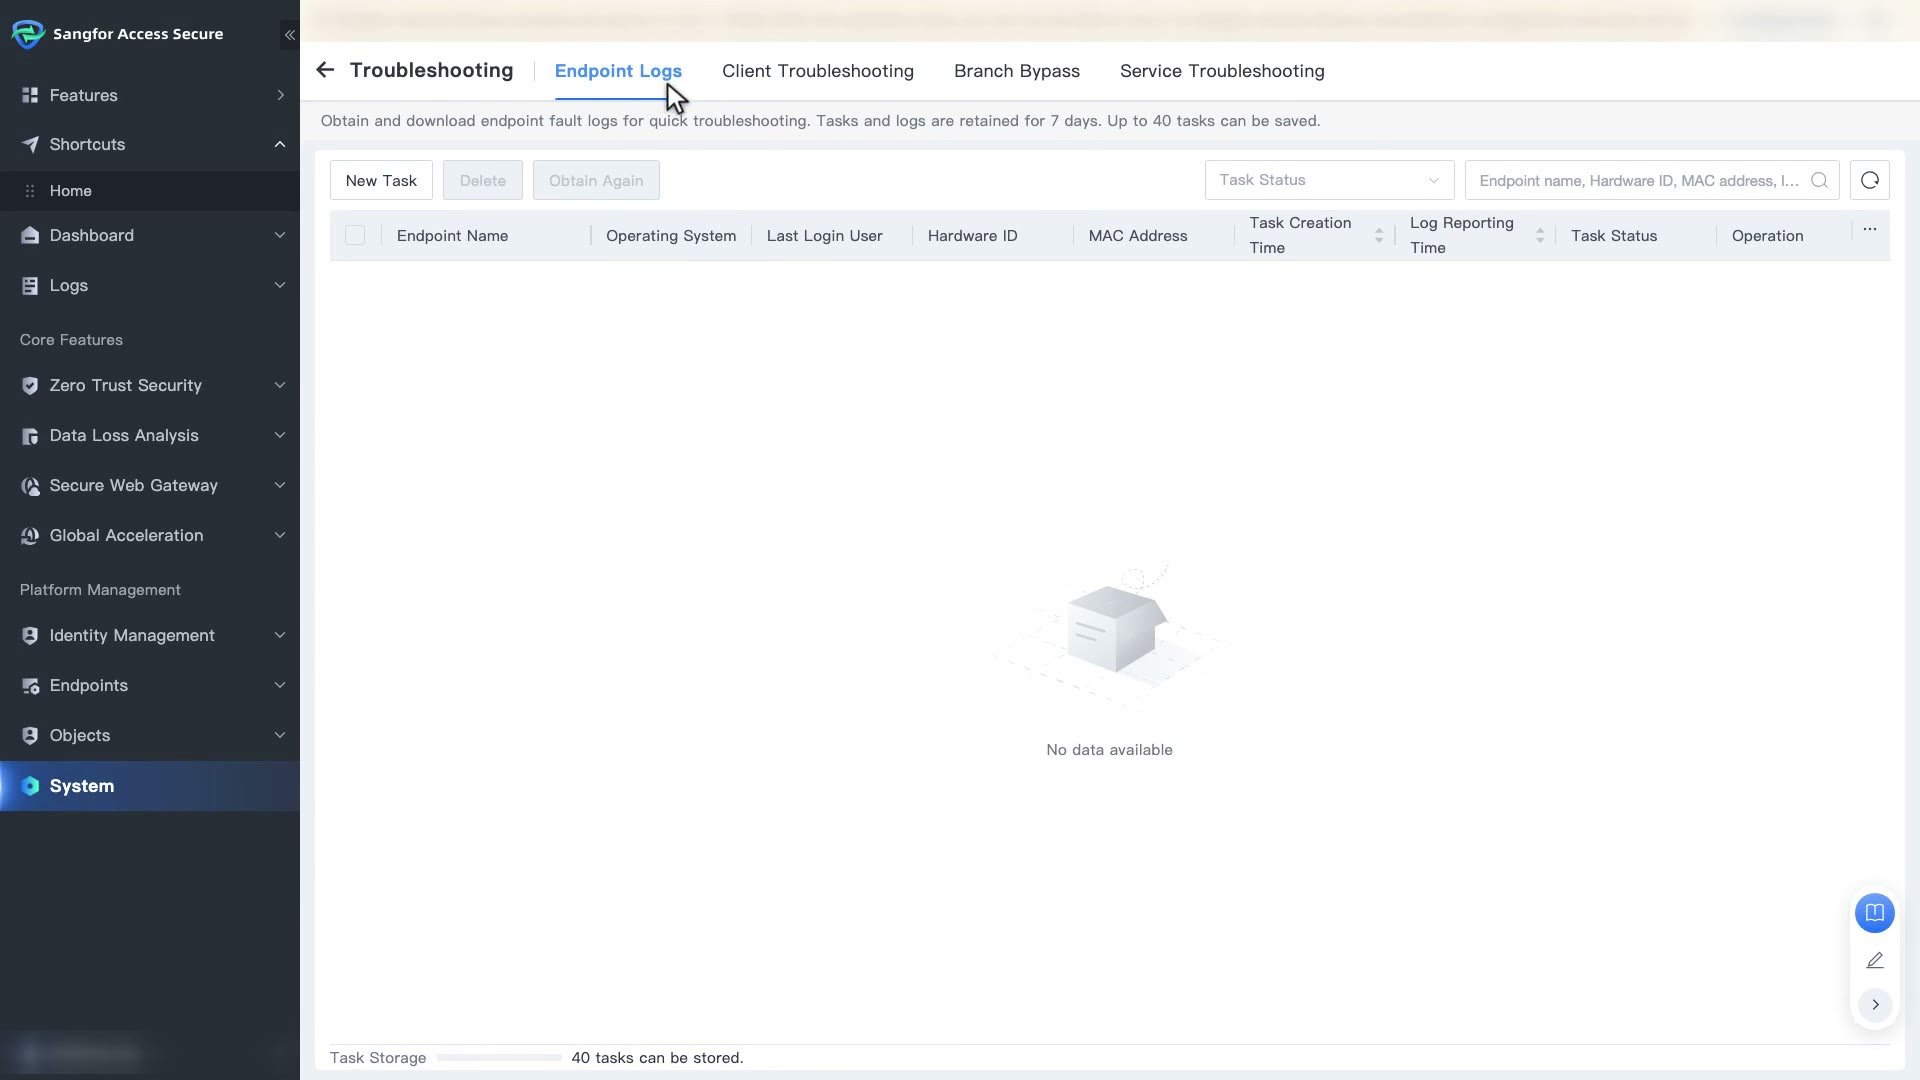Open the Service Troubleshooting tab
1920x1080 pixels.
[x=1221, y=71]
